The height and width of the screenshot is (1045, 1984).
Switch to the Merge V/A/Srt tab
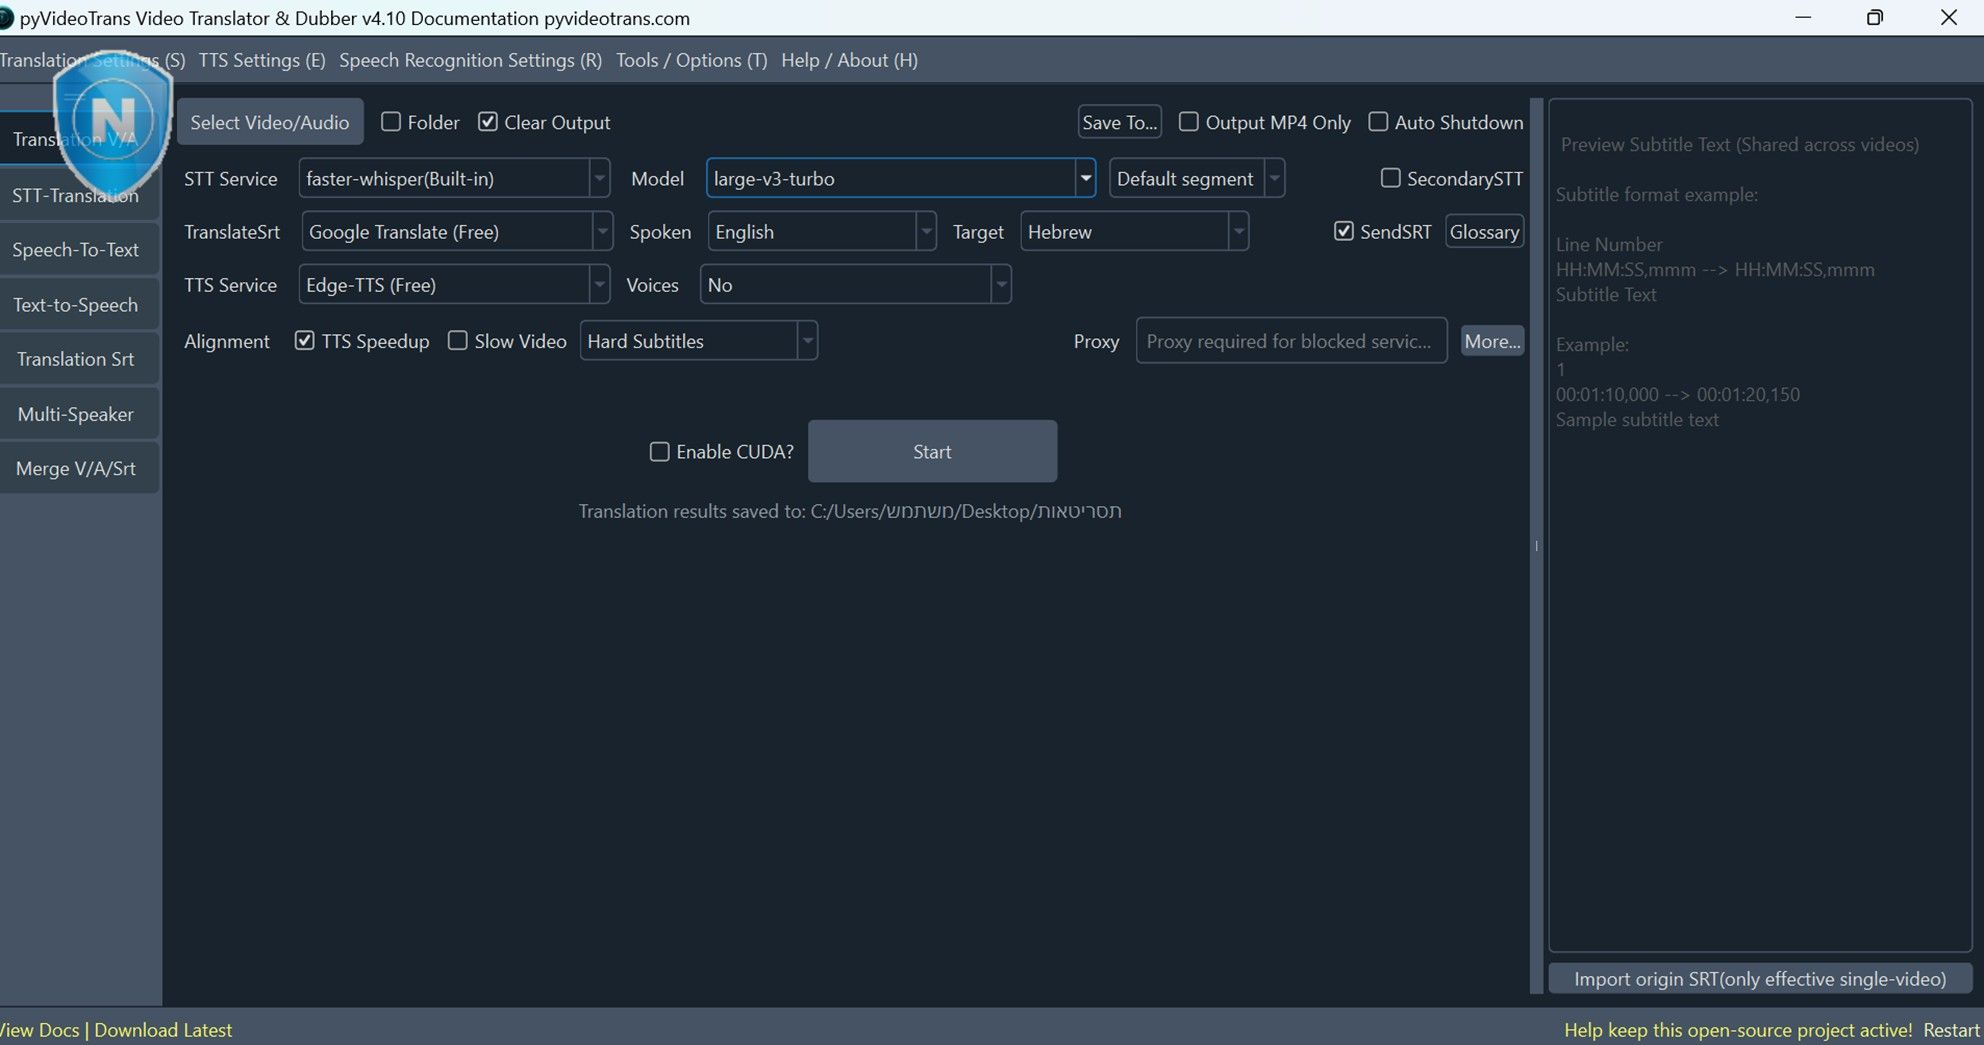coord(77,468)
